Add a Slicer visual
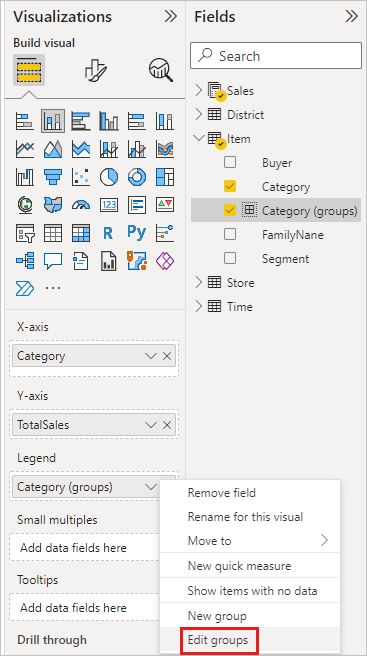Image resolution: width=367 pixels, height=656 pixels. tap(24, 233)
